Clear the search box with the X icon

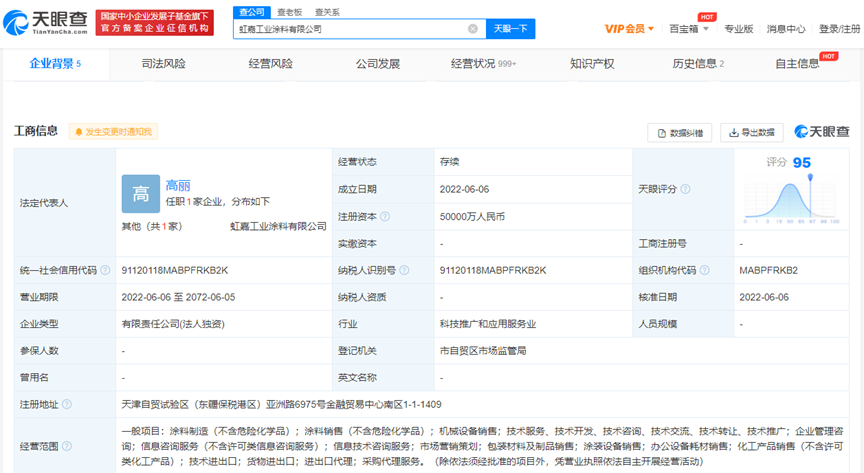(473, 29)
